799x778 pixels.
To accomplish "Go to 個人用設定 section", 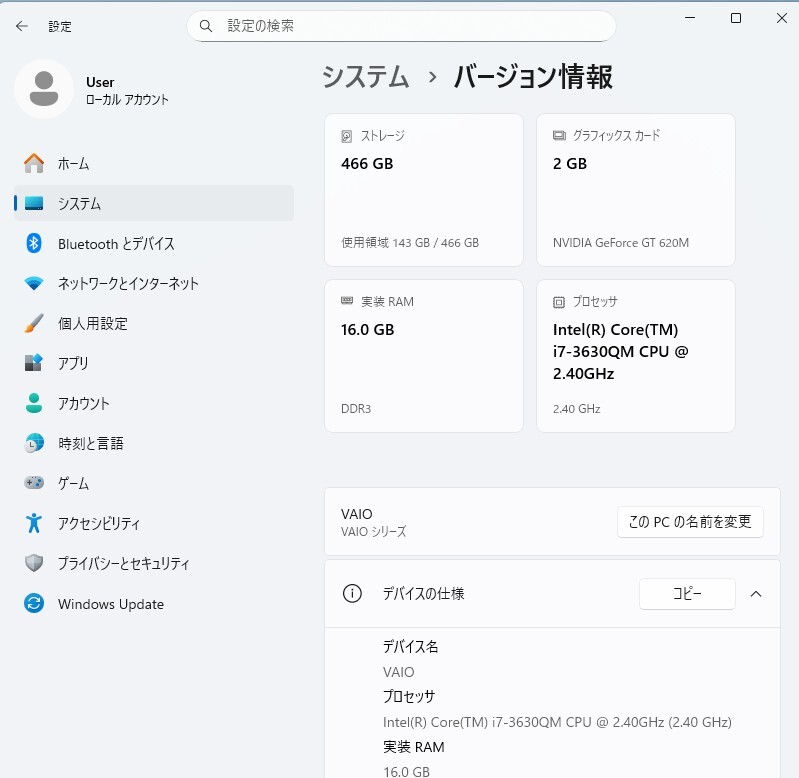I will pos(154,323).
